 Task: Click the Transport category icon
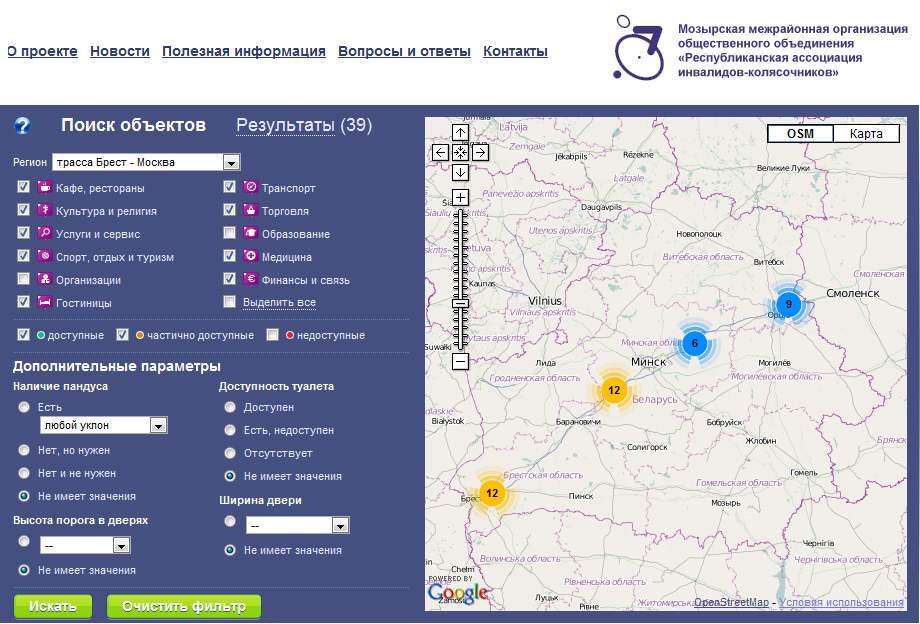(251, 187)
